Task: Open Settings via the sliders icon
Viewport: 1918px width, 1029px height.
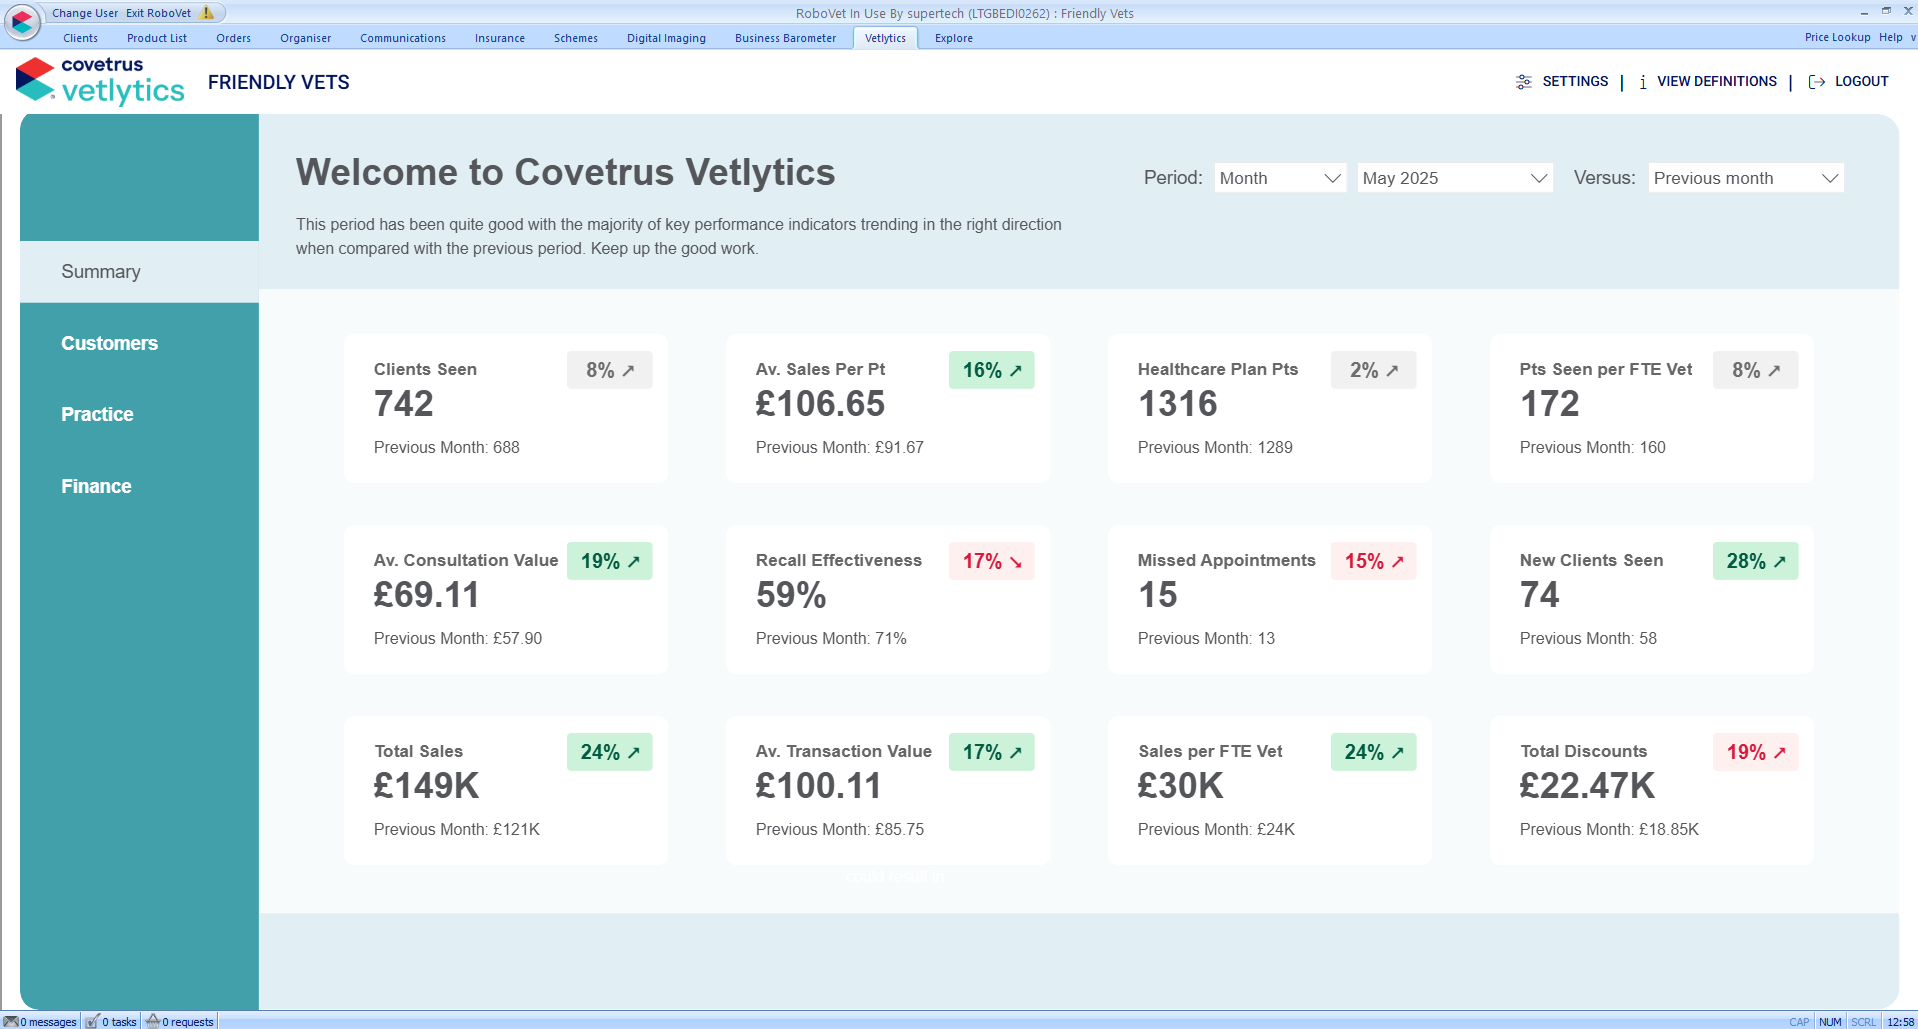Action: [x=1523, y=81]
